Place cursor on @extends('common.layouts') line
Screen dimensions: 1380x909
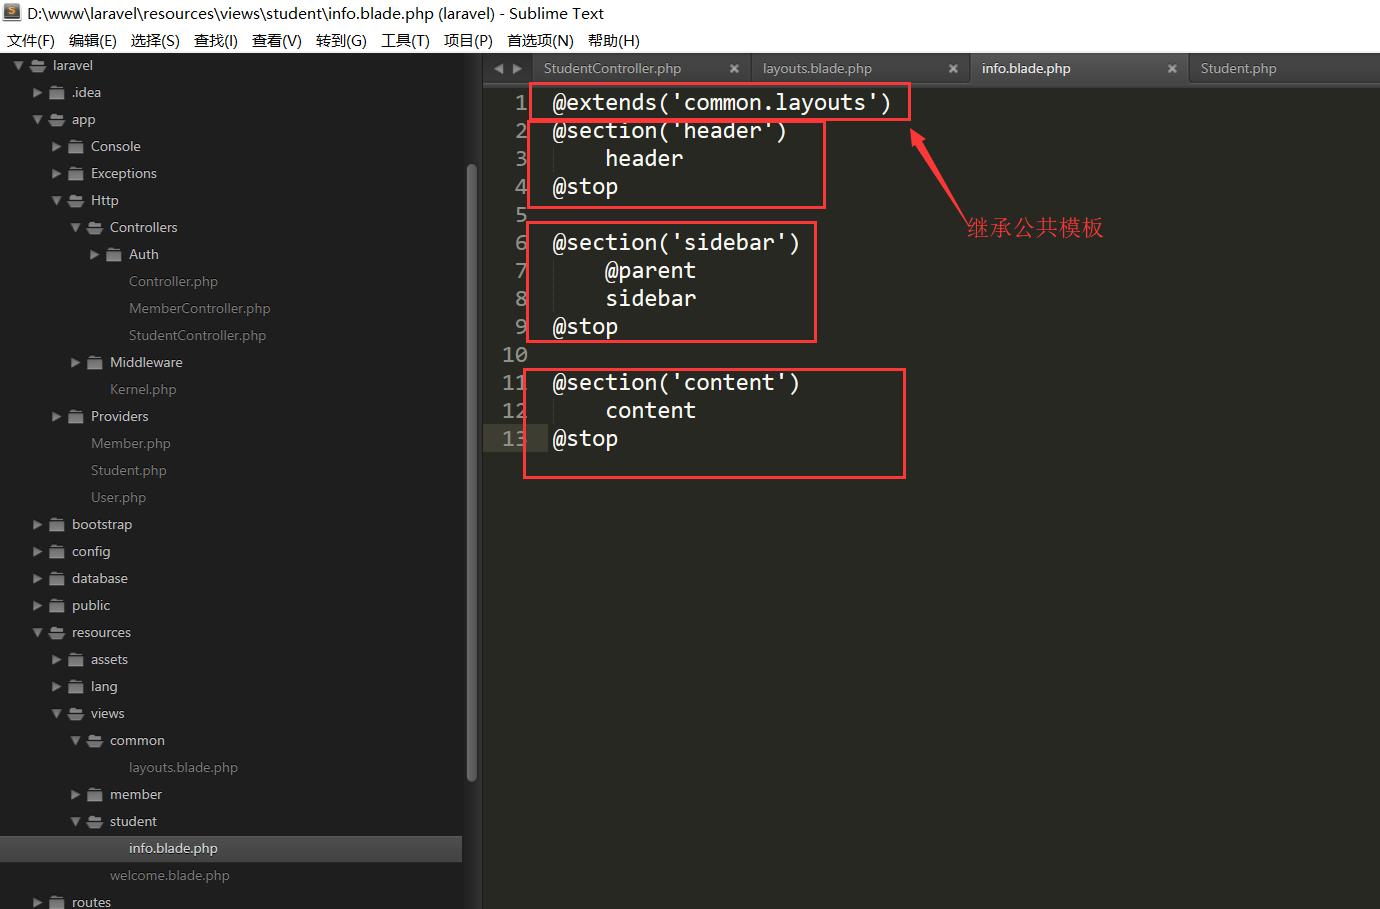(721, 103)
